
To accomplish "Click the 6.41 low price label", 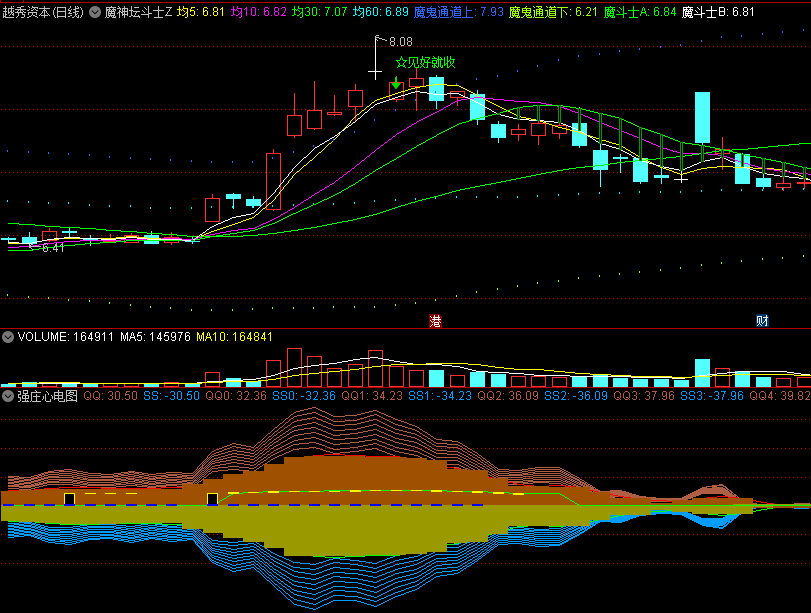I will point(53,248).
